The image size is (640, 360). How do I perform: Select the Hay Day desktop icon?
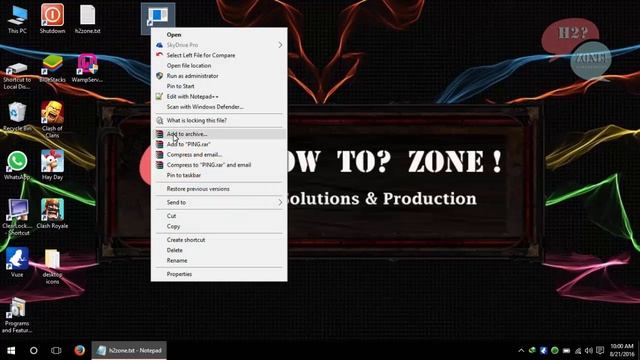pos(52,165)
